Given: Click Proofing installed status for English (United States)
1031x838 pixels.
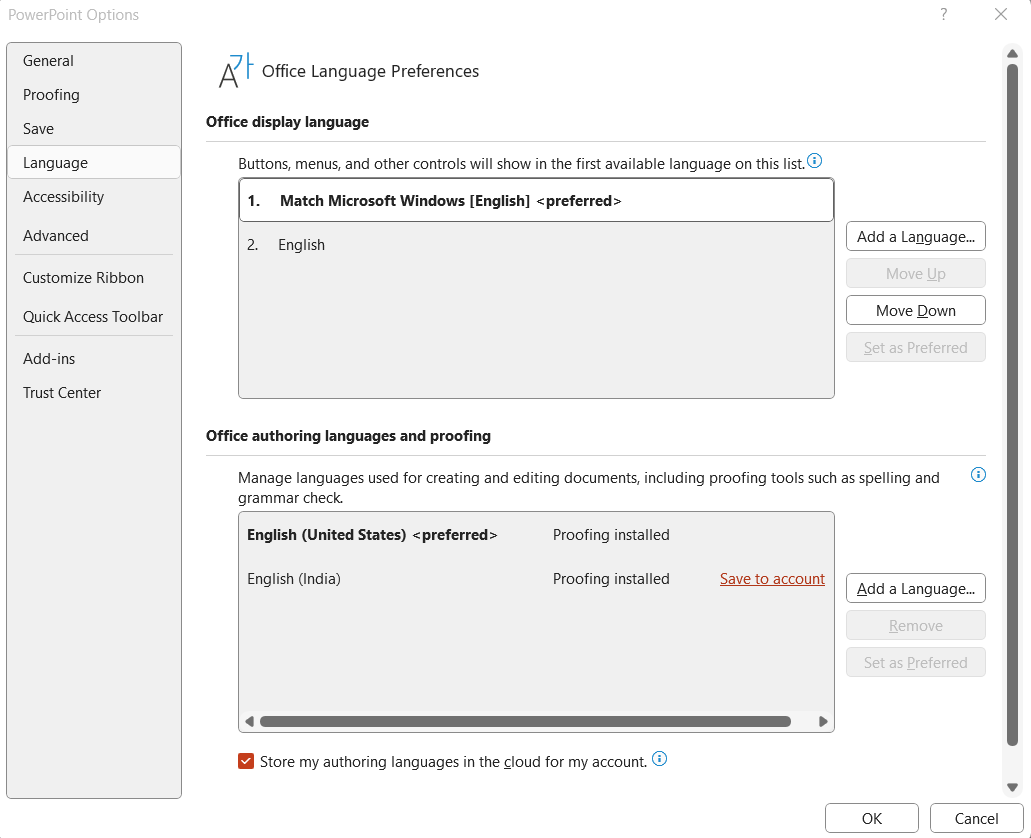Looking at the screenshot, I should coord(611,535).
